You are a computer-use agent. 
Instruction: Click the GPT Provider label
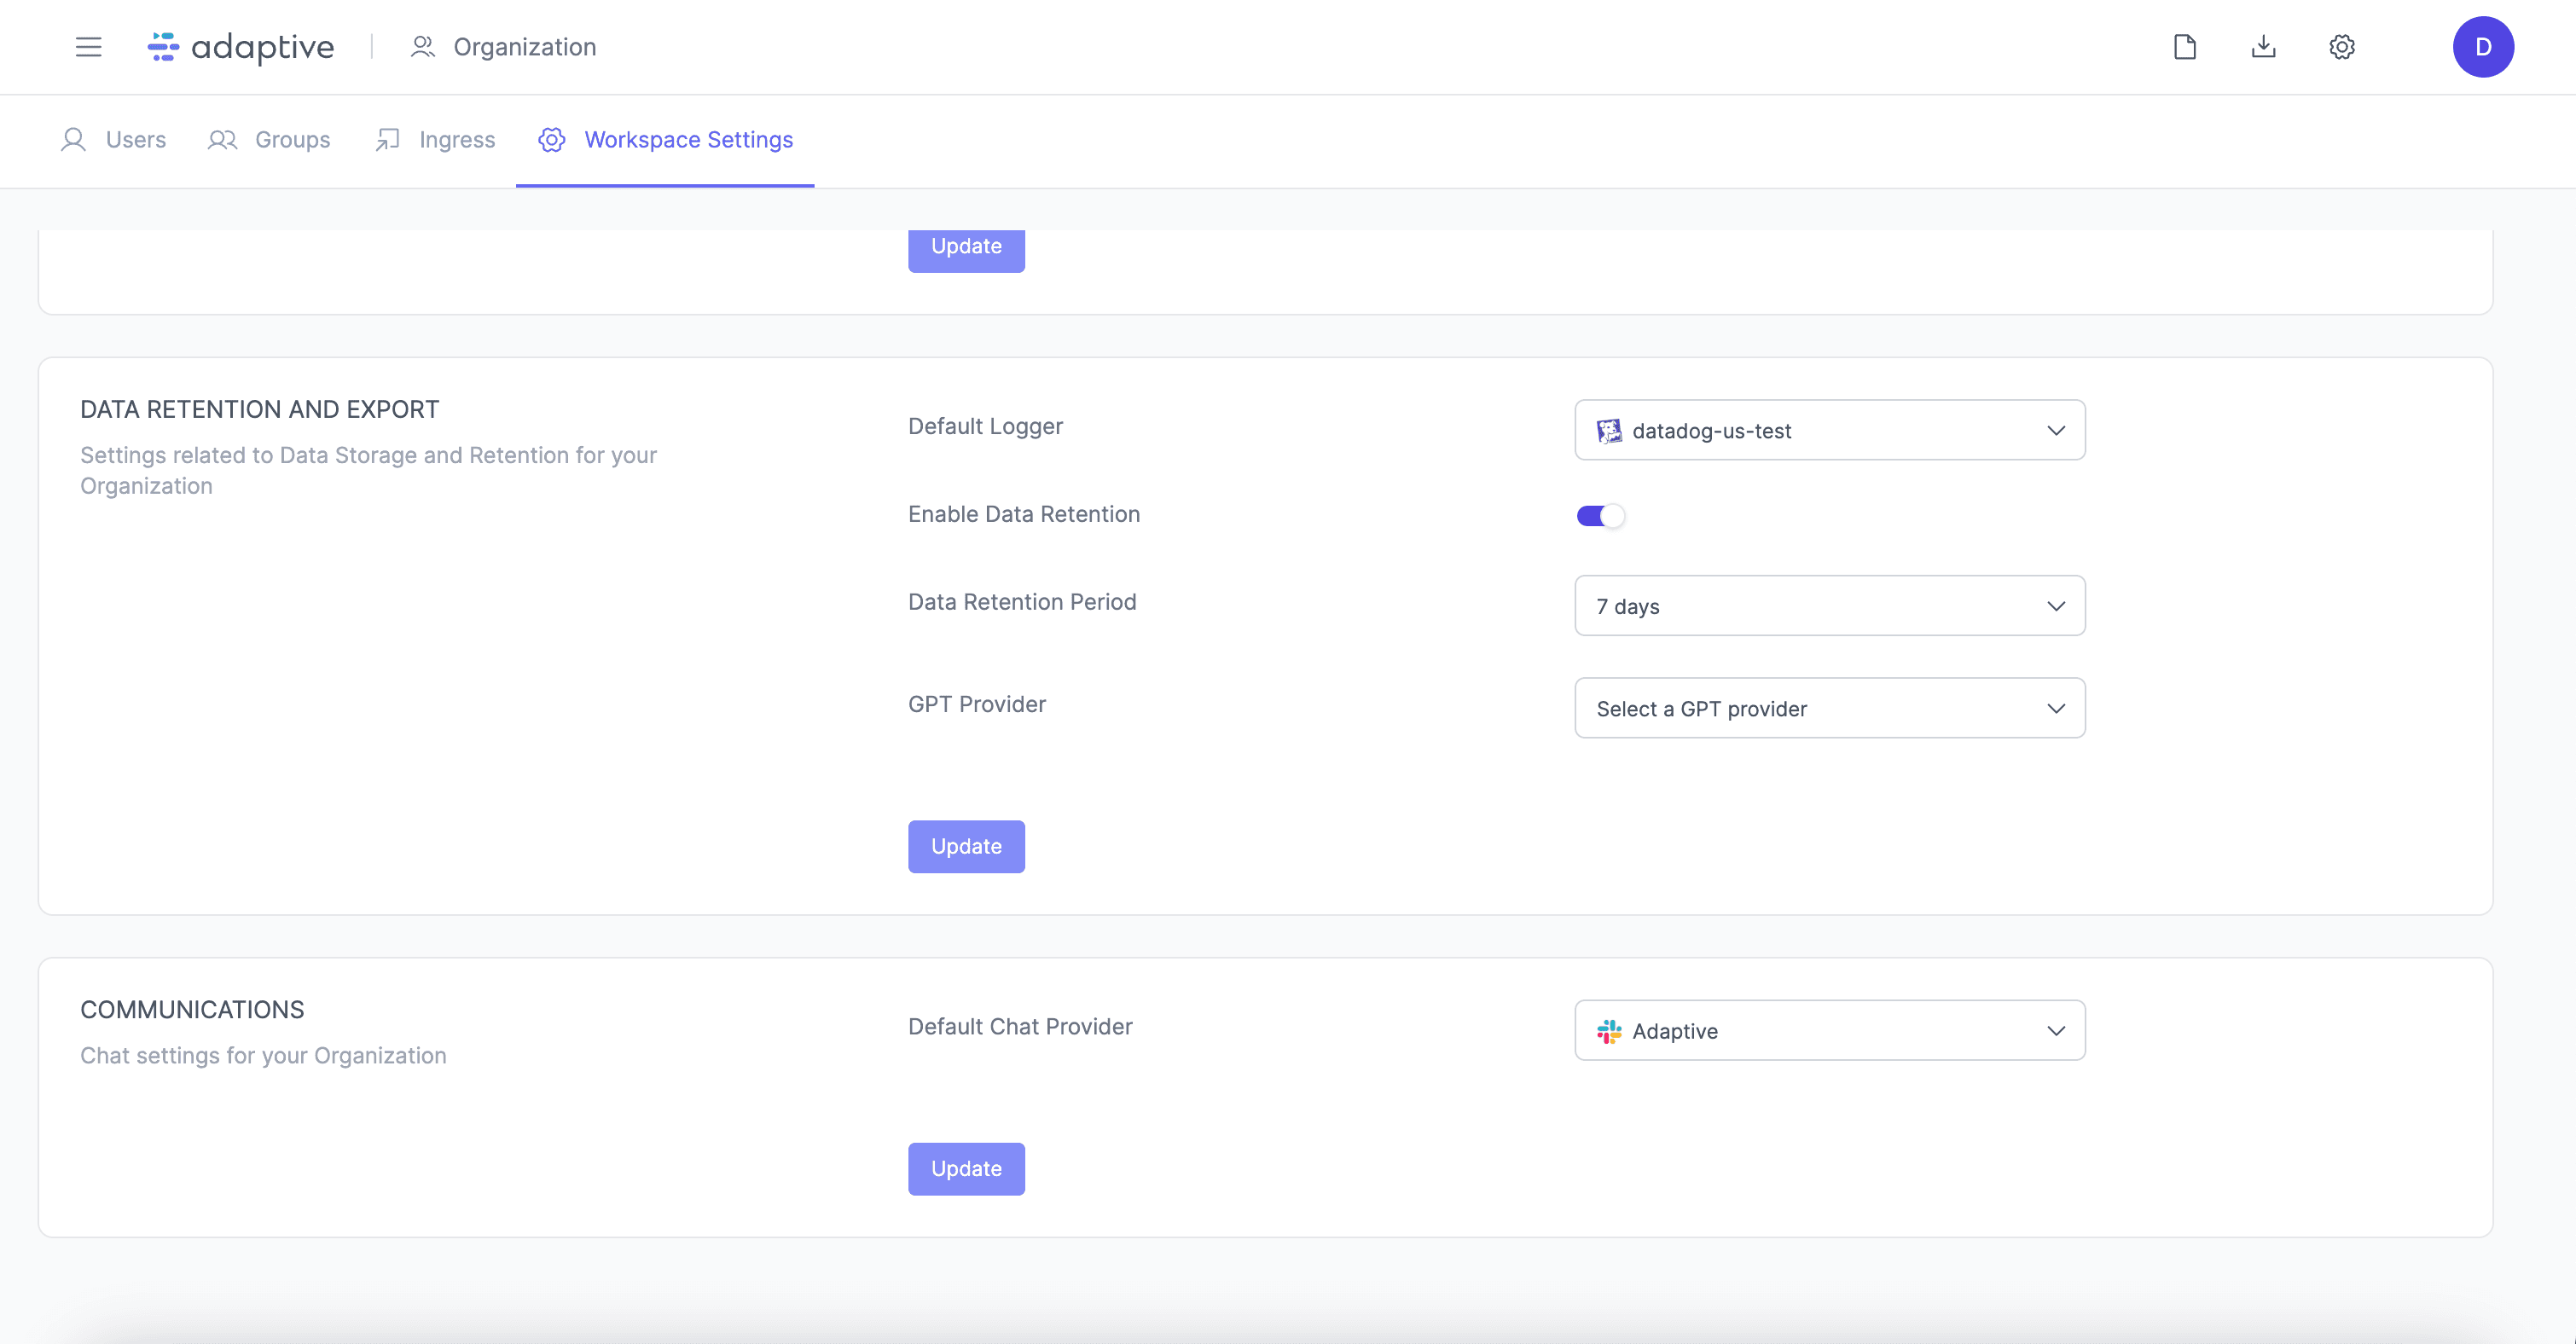977,704
